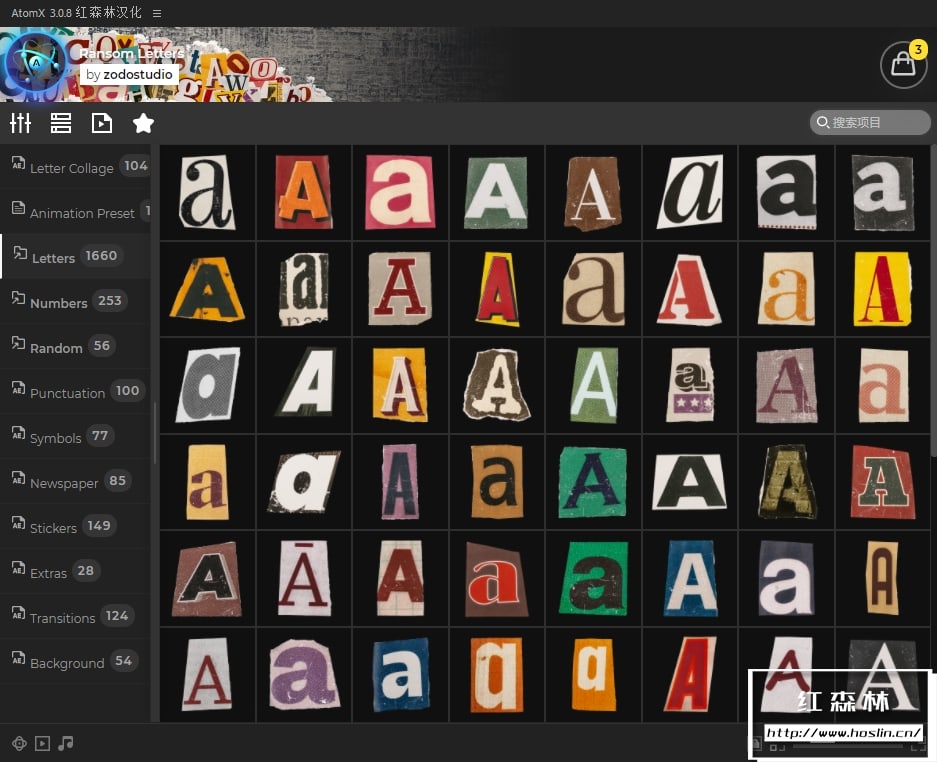Open the shopping bag cart with badge 3

(903, 65)
